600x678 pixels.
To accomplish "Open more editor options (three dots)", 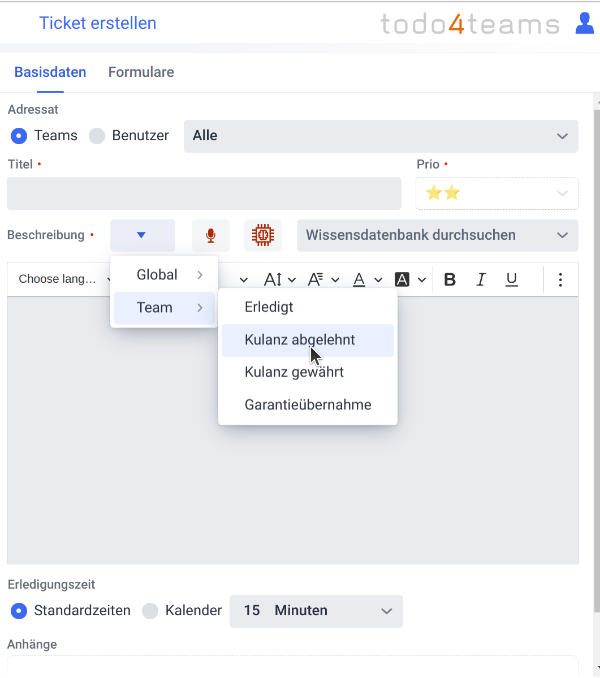I will click(x=560, y=280).
